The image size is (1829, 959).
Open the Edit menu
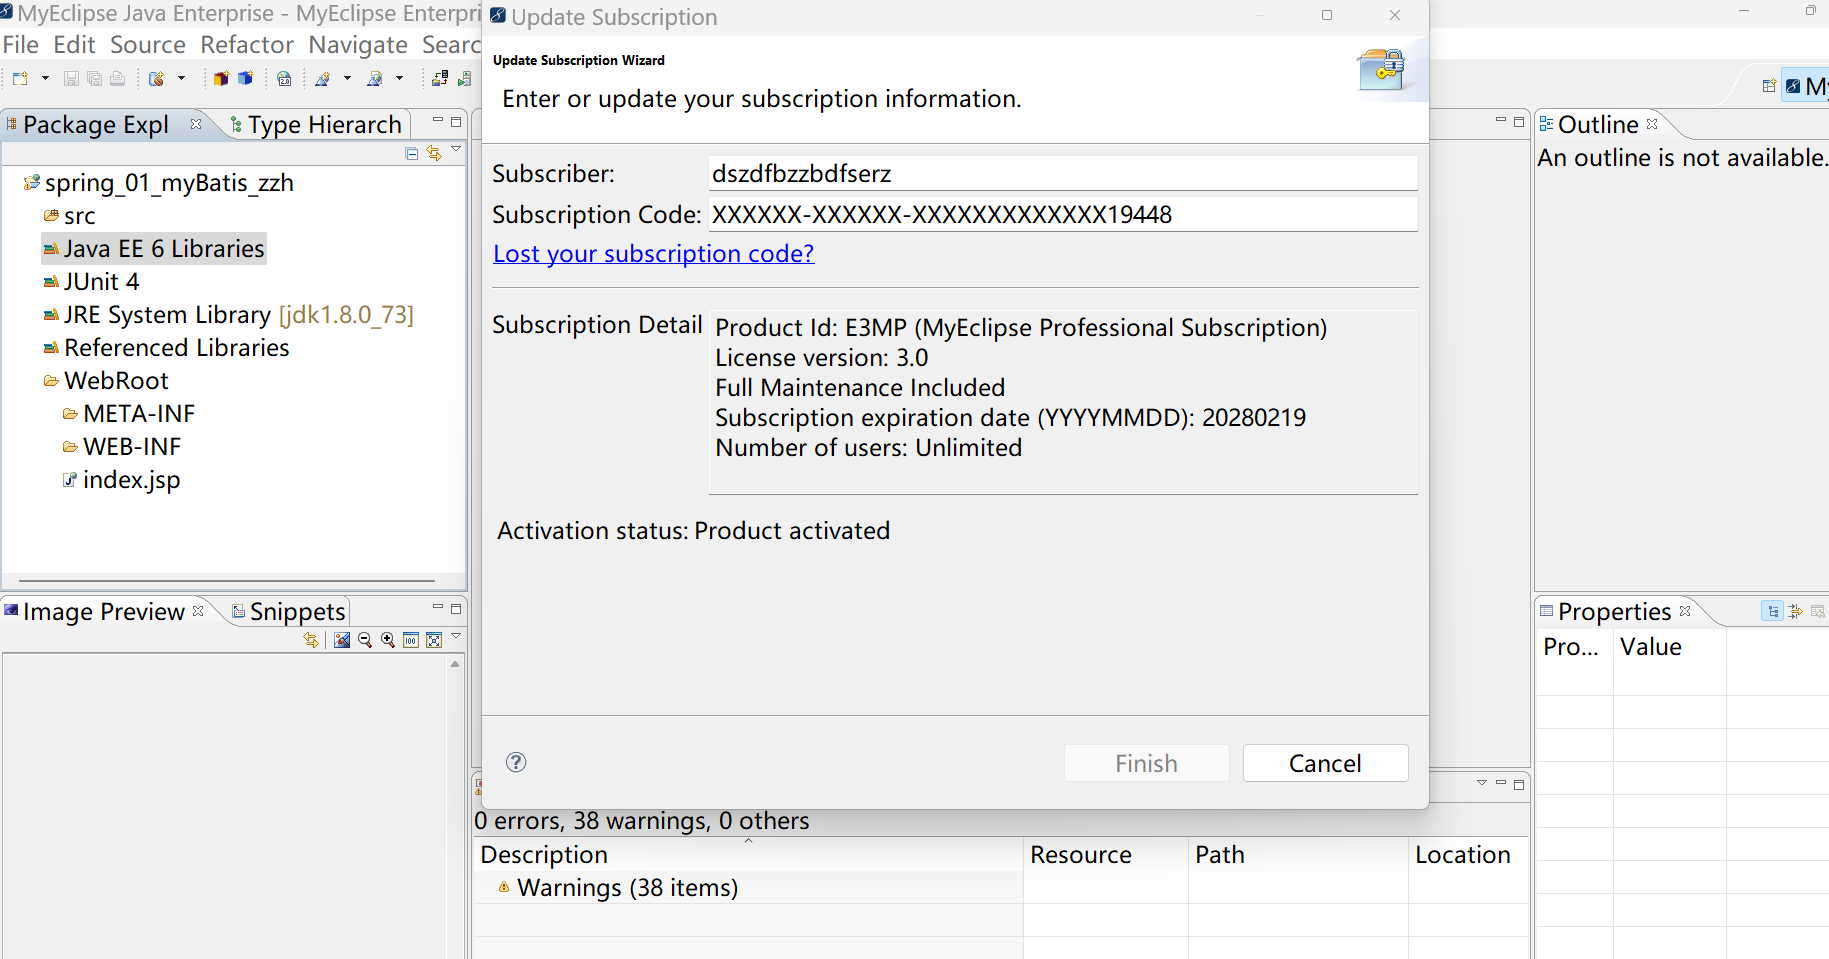click(x=74, y=45)
